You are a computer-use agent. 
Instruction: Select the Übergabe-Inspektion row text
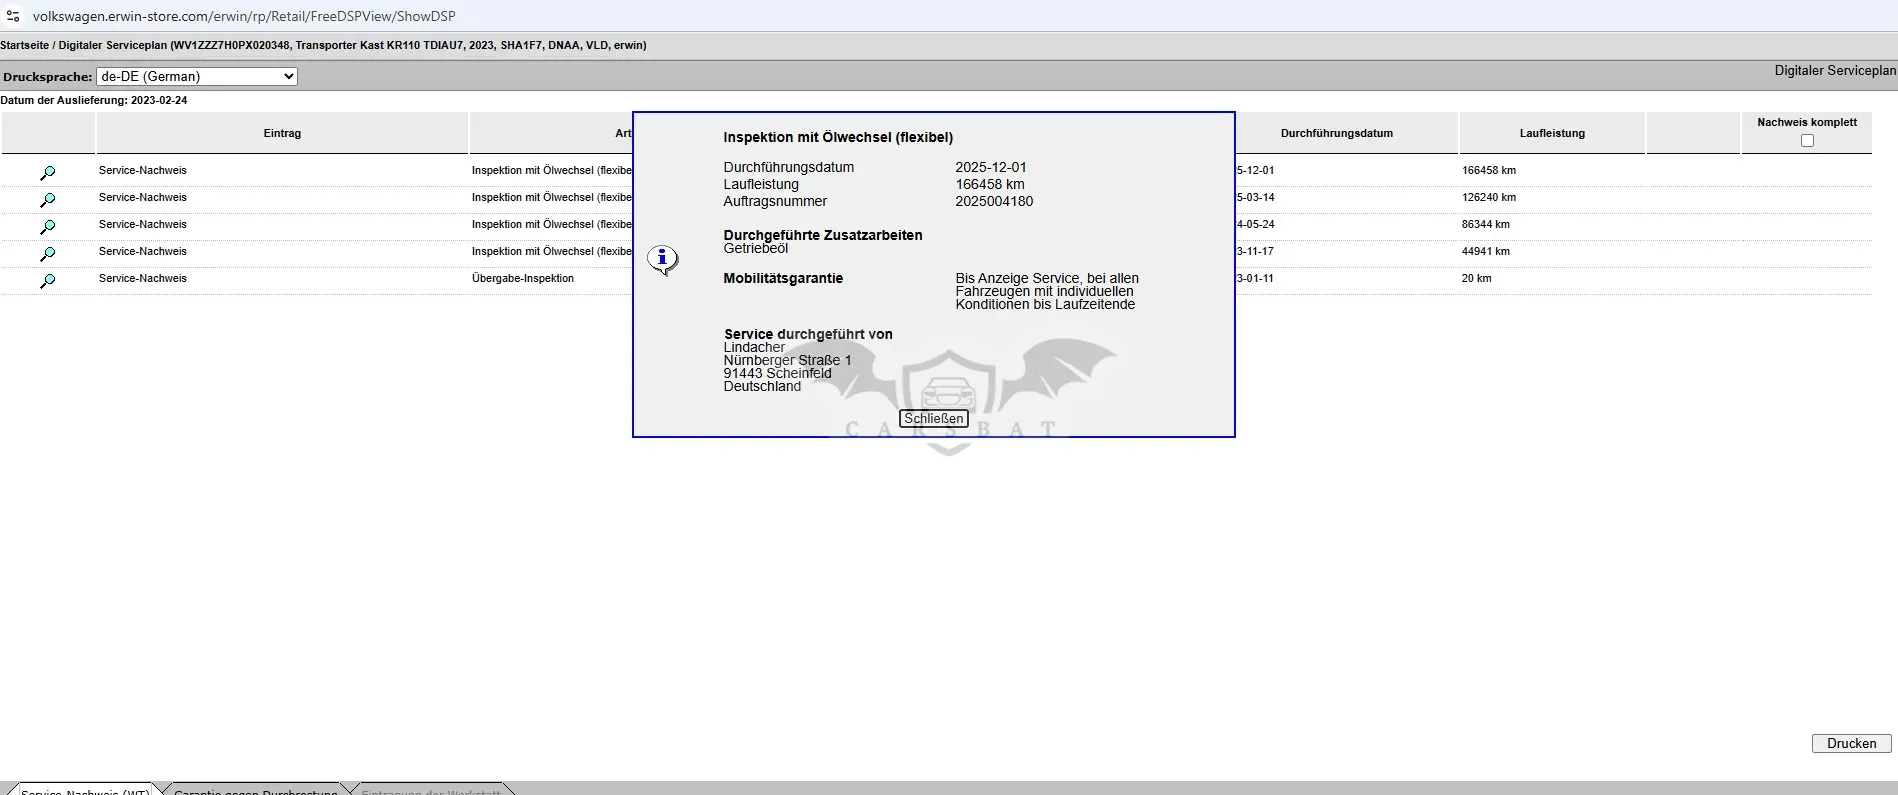(523, 278)
